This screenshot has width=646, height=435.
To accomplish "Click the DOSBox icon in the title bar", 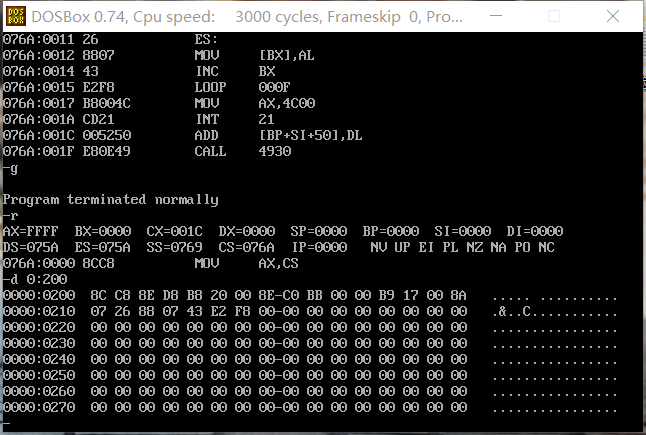I will 16,16.
